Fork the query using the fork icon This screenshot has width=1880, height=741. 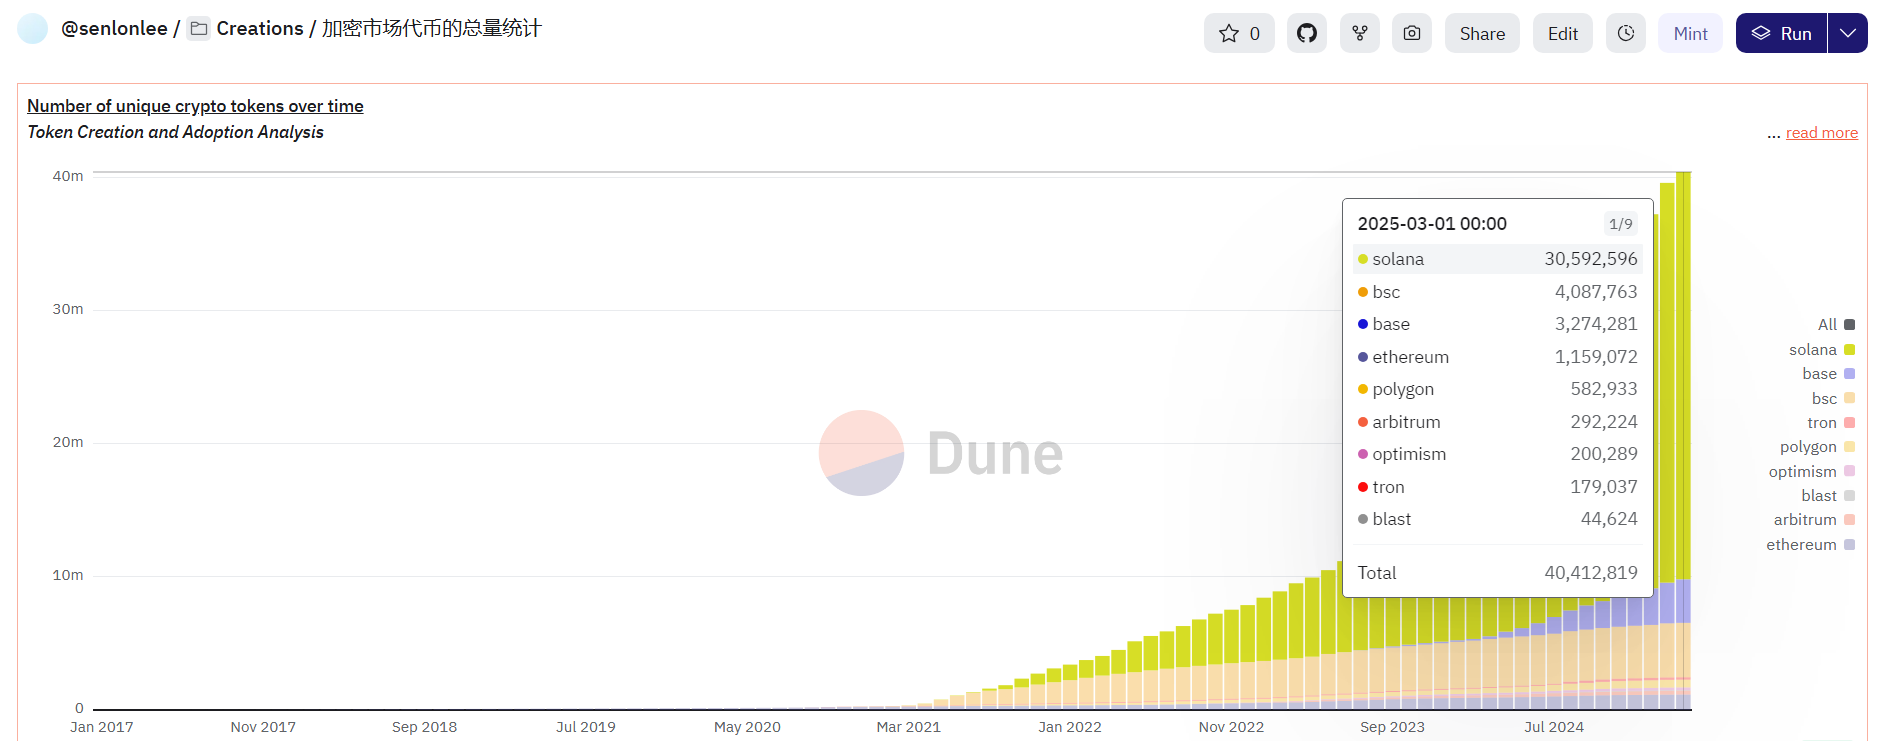point(1360,33)
